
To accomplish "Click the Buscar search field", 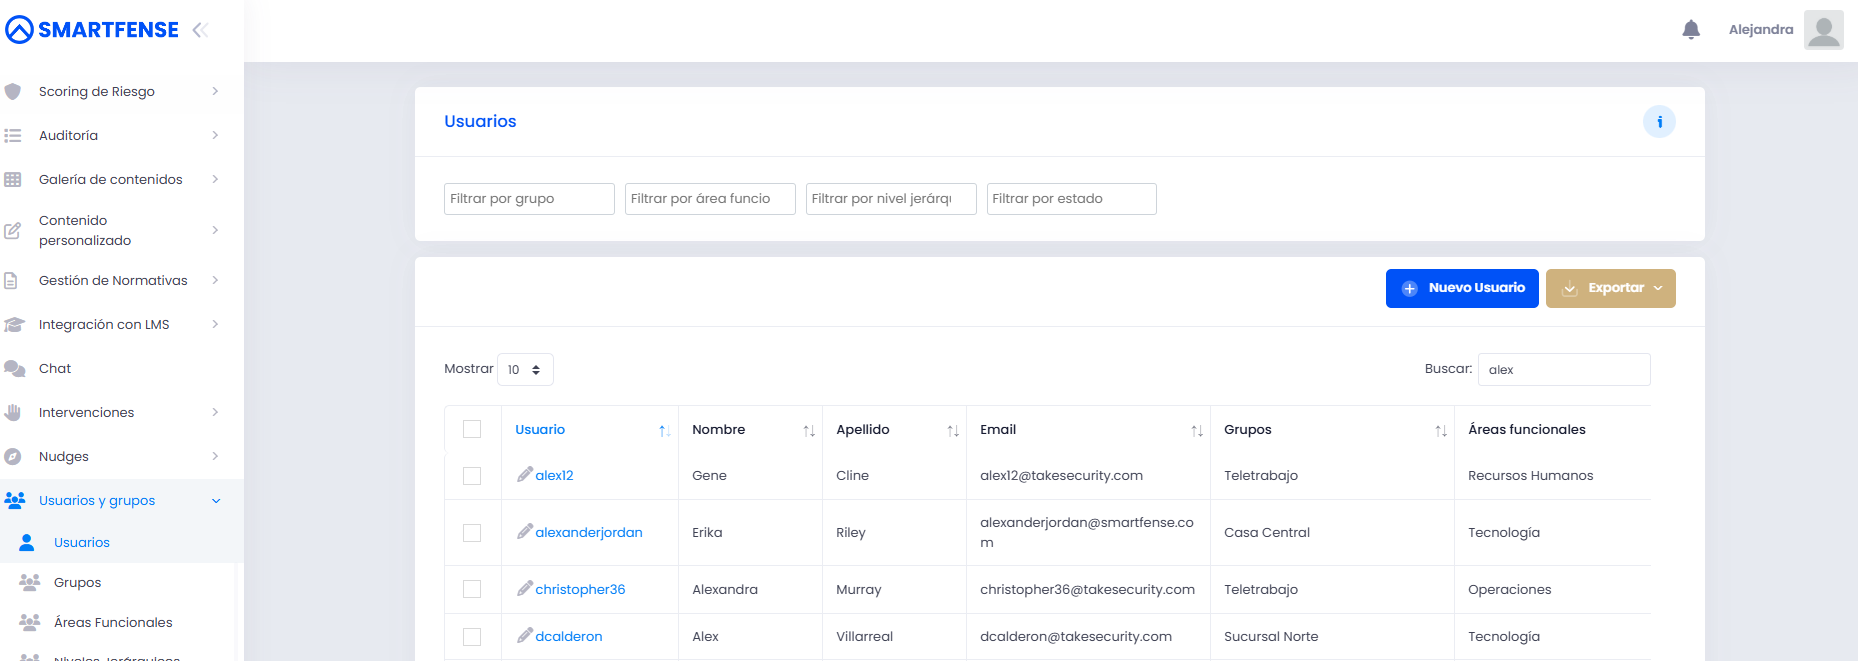I will tap(1564, 370).
